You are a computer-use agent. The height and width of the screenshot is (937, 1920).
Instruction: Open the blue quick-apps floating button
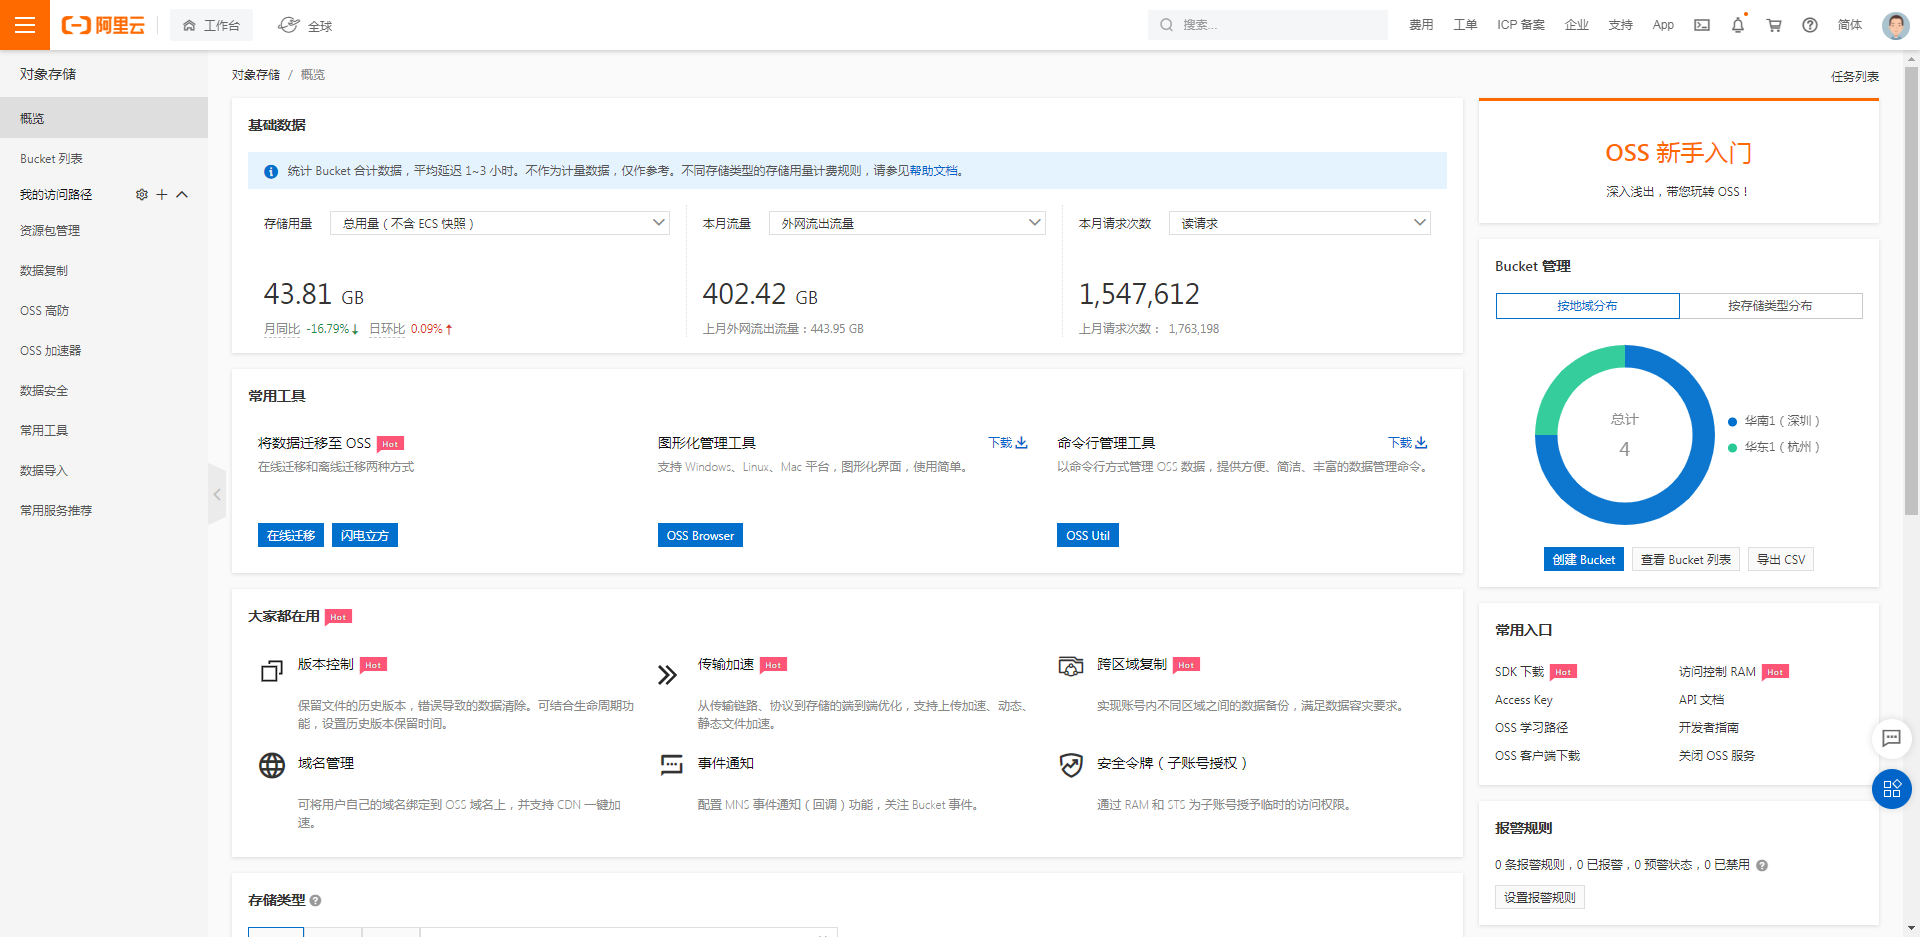1891,789
